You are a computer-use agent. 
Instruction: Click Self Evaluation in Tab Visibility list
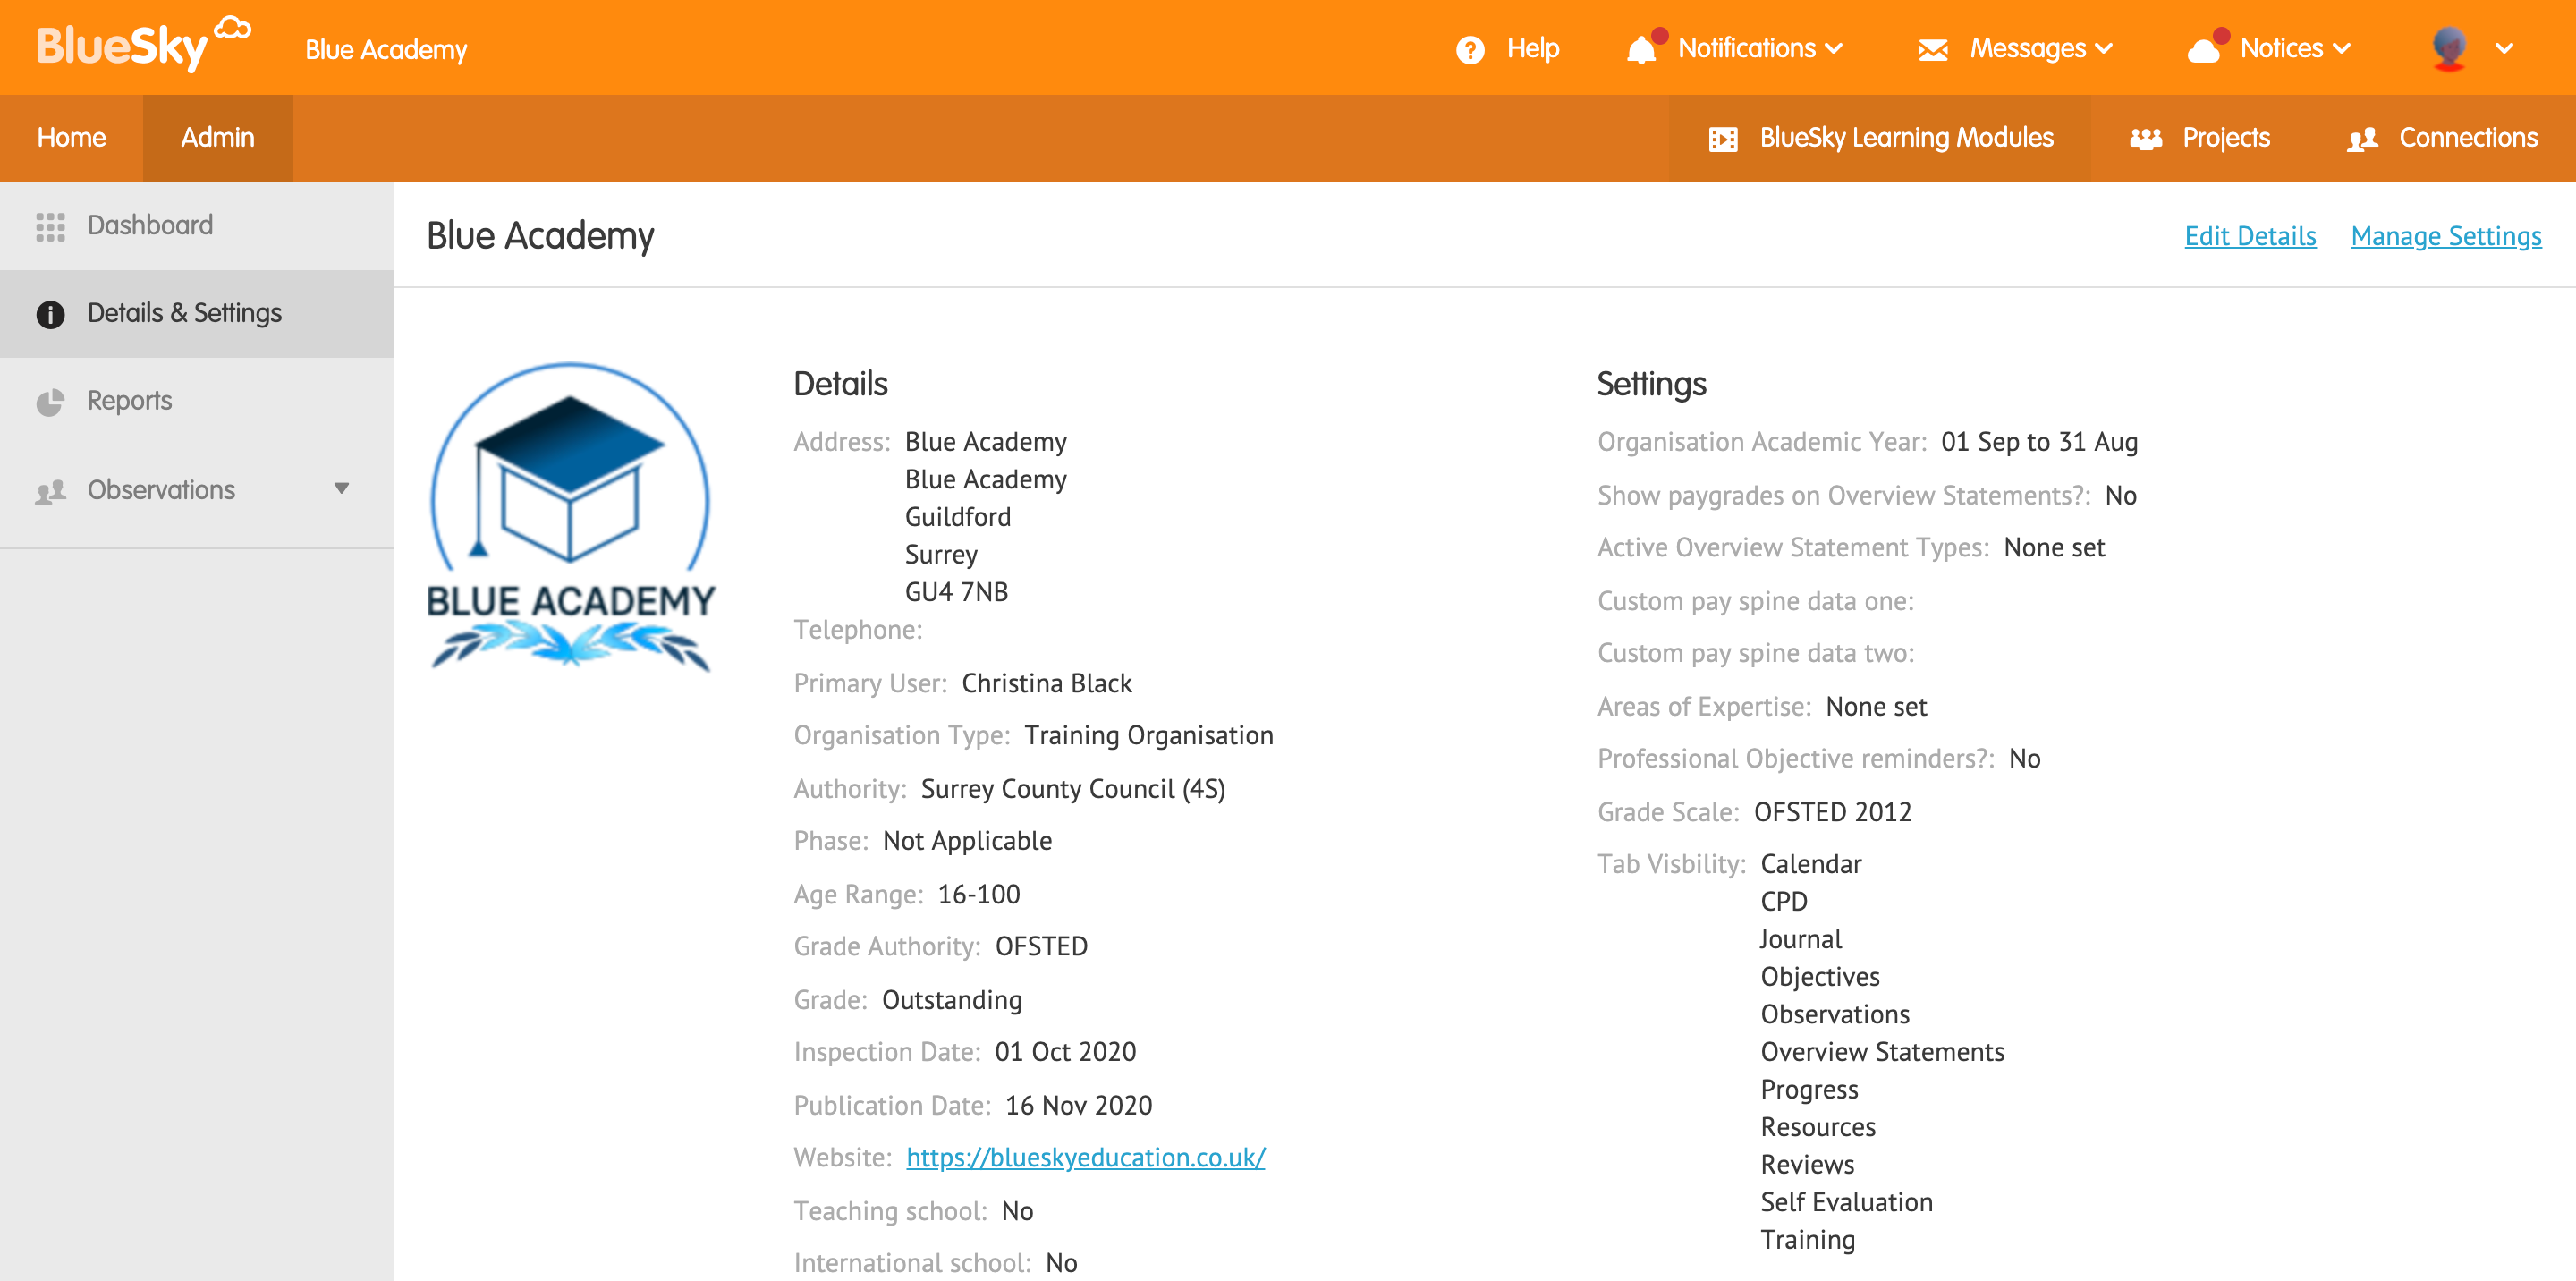tap(1846, 1203)
